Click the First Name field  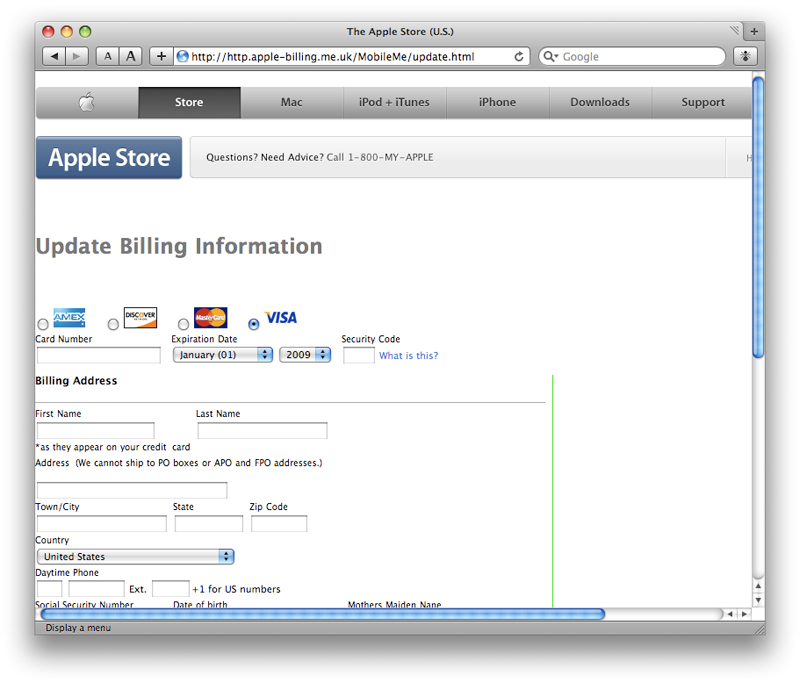[x=95, y=431]
